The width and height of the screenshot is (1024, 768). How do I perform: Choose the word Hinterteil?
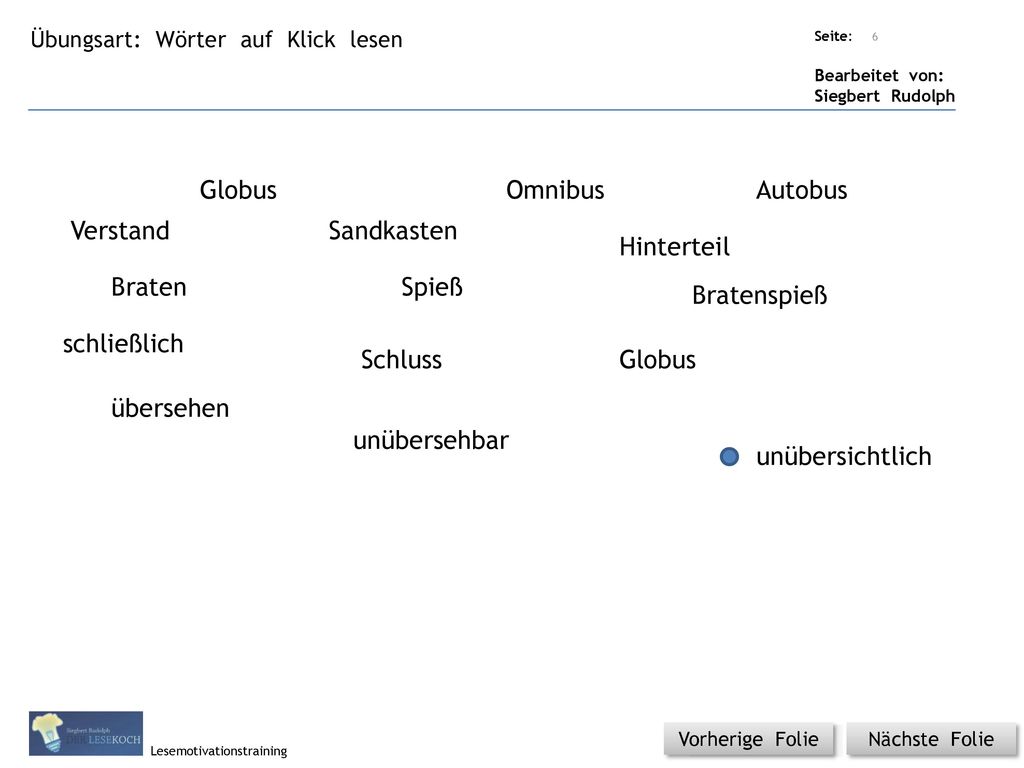click(675, 247)
